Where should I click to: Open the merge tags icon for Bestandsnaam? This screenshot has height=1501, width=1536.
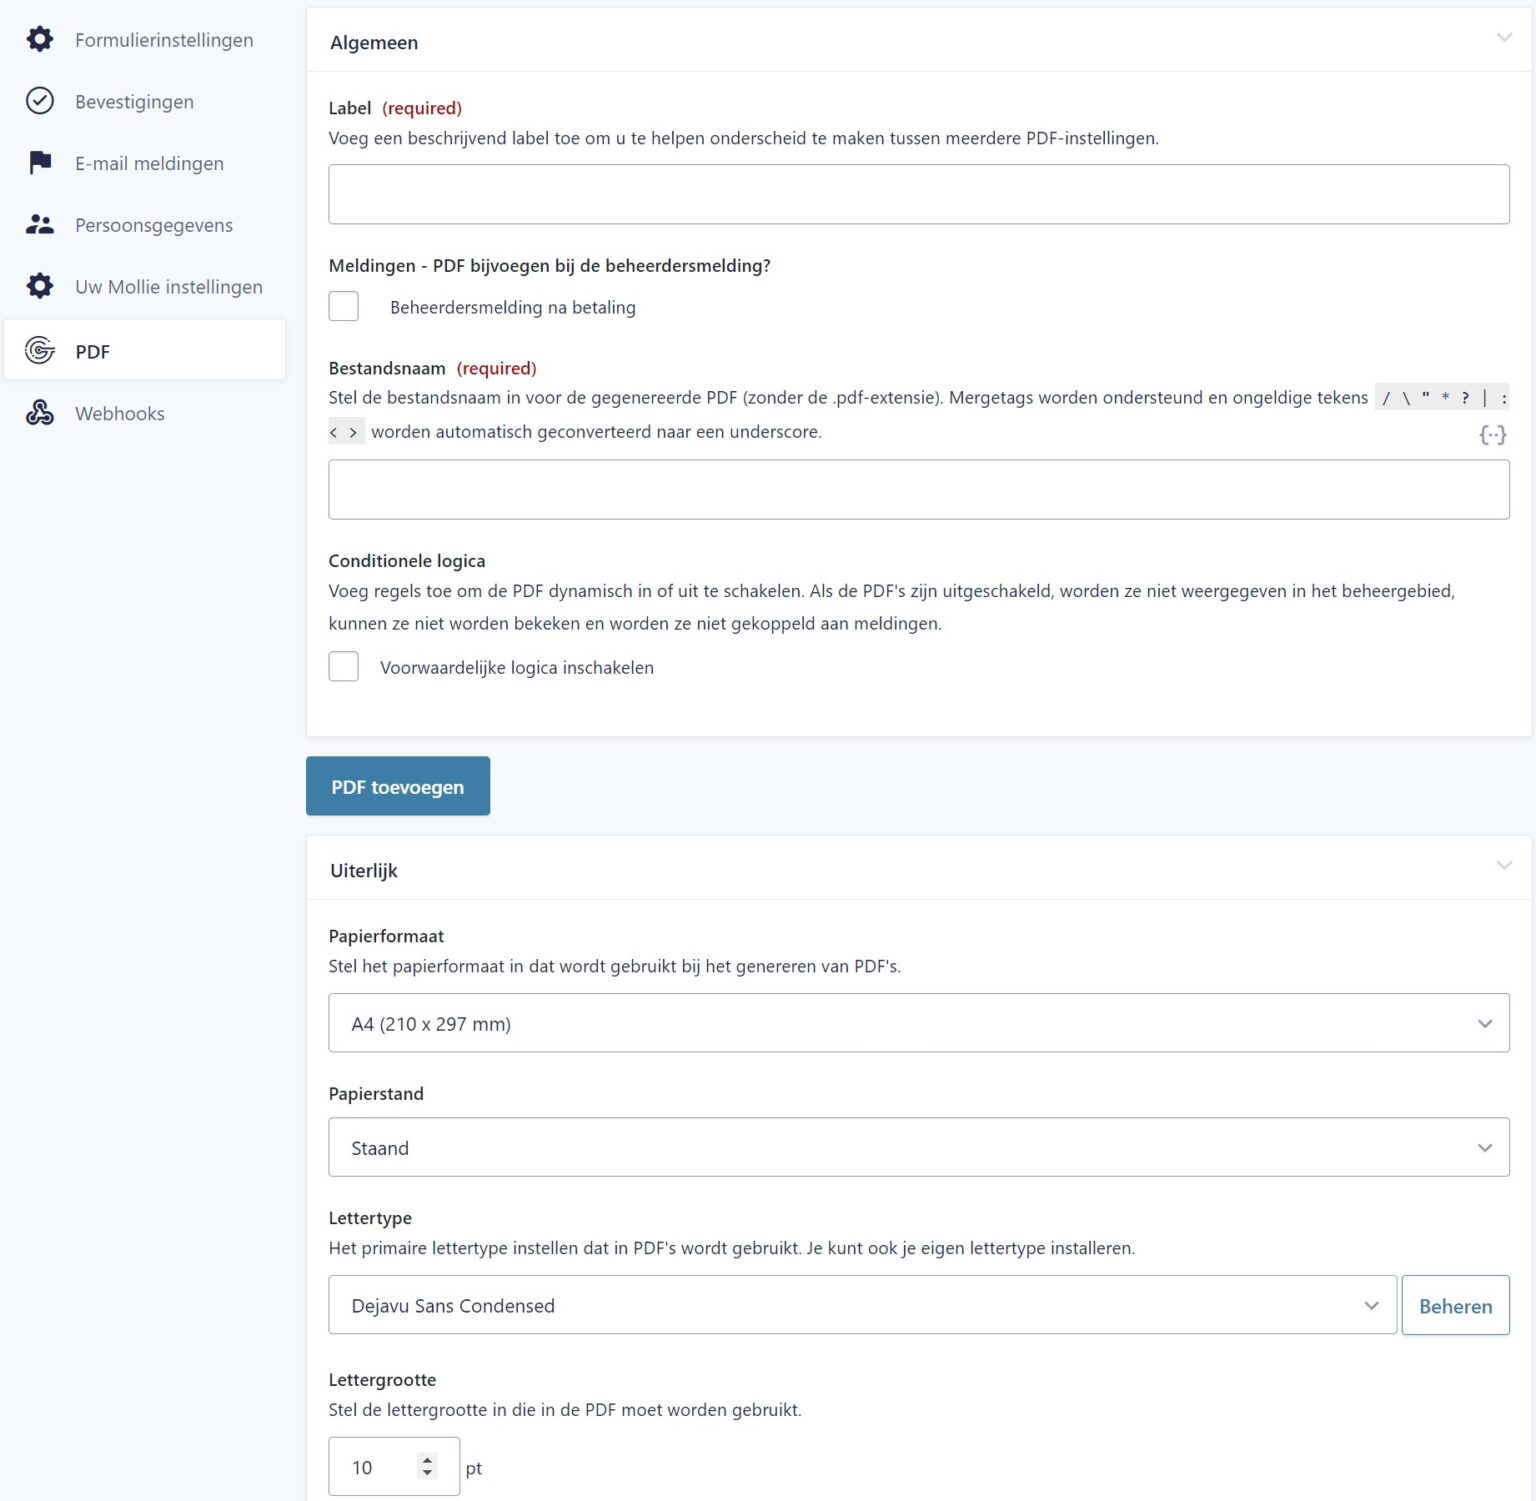tap(1492, 435)
